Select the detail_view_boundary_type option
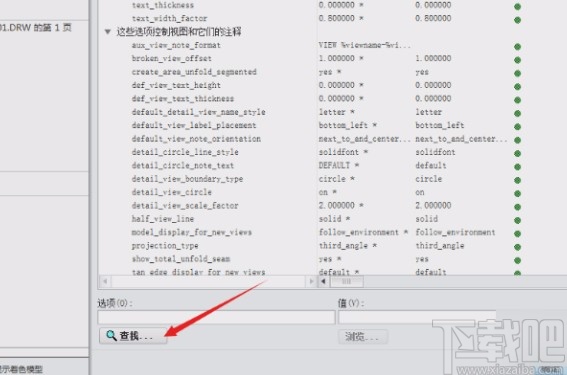 coord(187,179)
